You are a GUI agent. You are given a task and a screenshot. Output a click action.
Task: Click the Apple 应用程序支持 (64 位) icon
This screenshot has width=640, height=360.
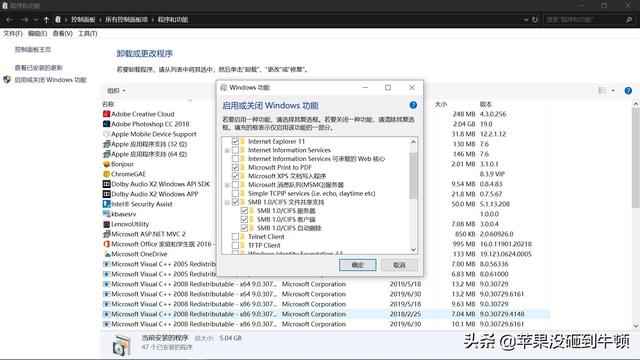coord(107,154)
